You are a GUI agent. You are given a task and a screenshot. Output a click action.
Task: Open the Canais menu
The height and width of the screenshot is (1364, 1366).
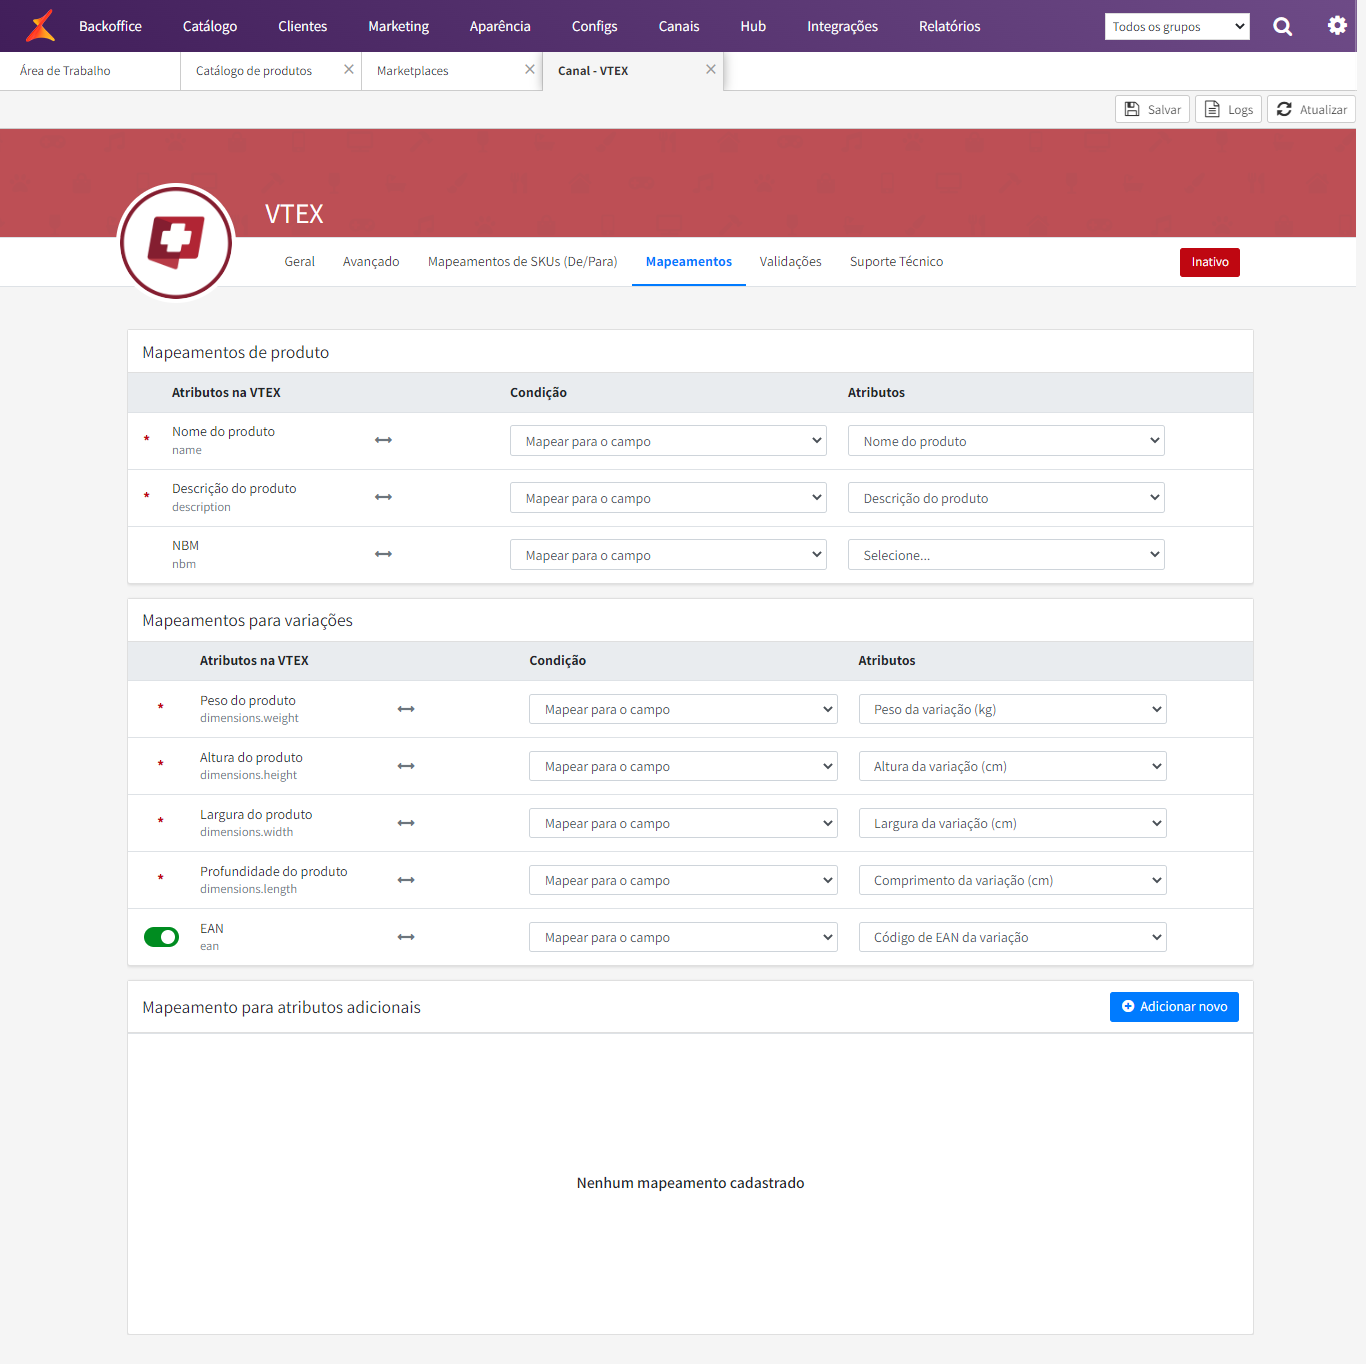(679, 26)
